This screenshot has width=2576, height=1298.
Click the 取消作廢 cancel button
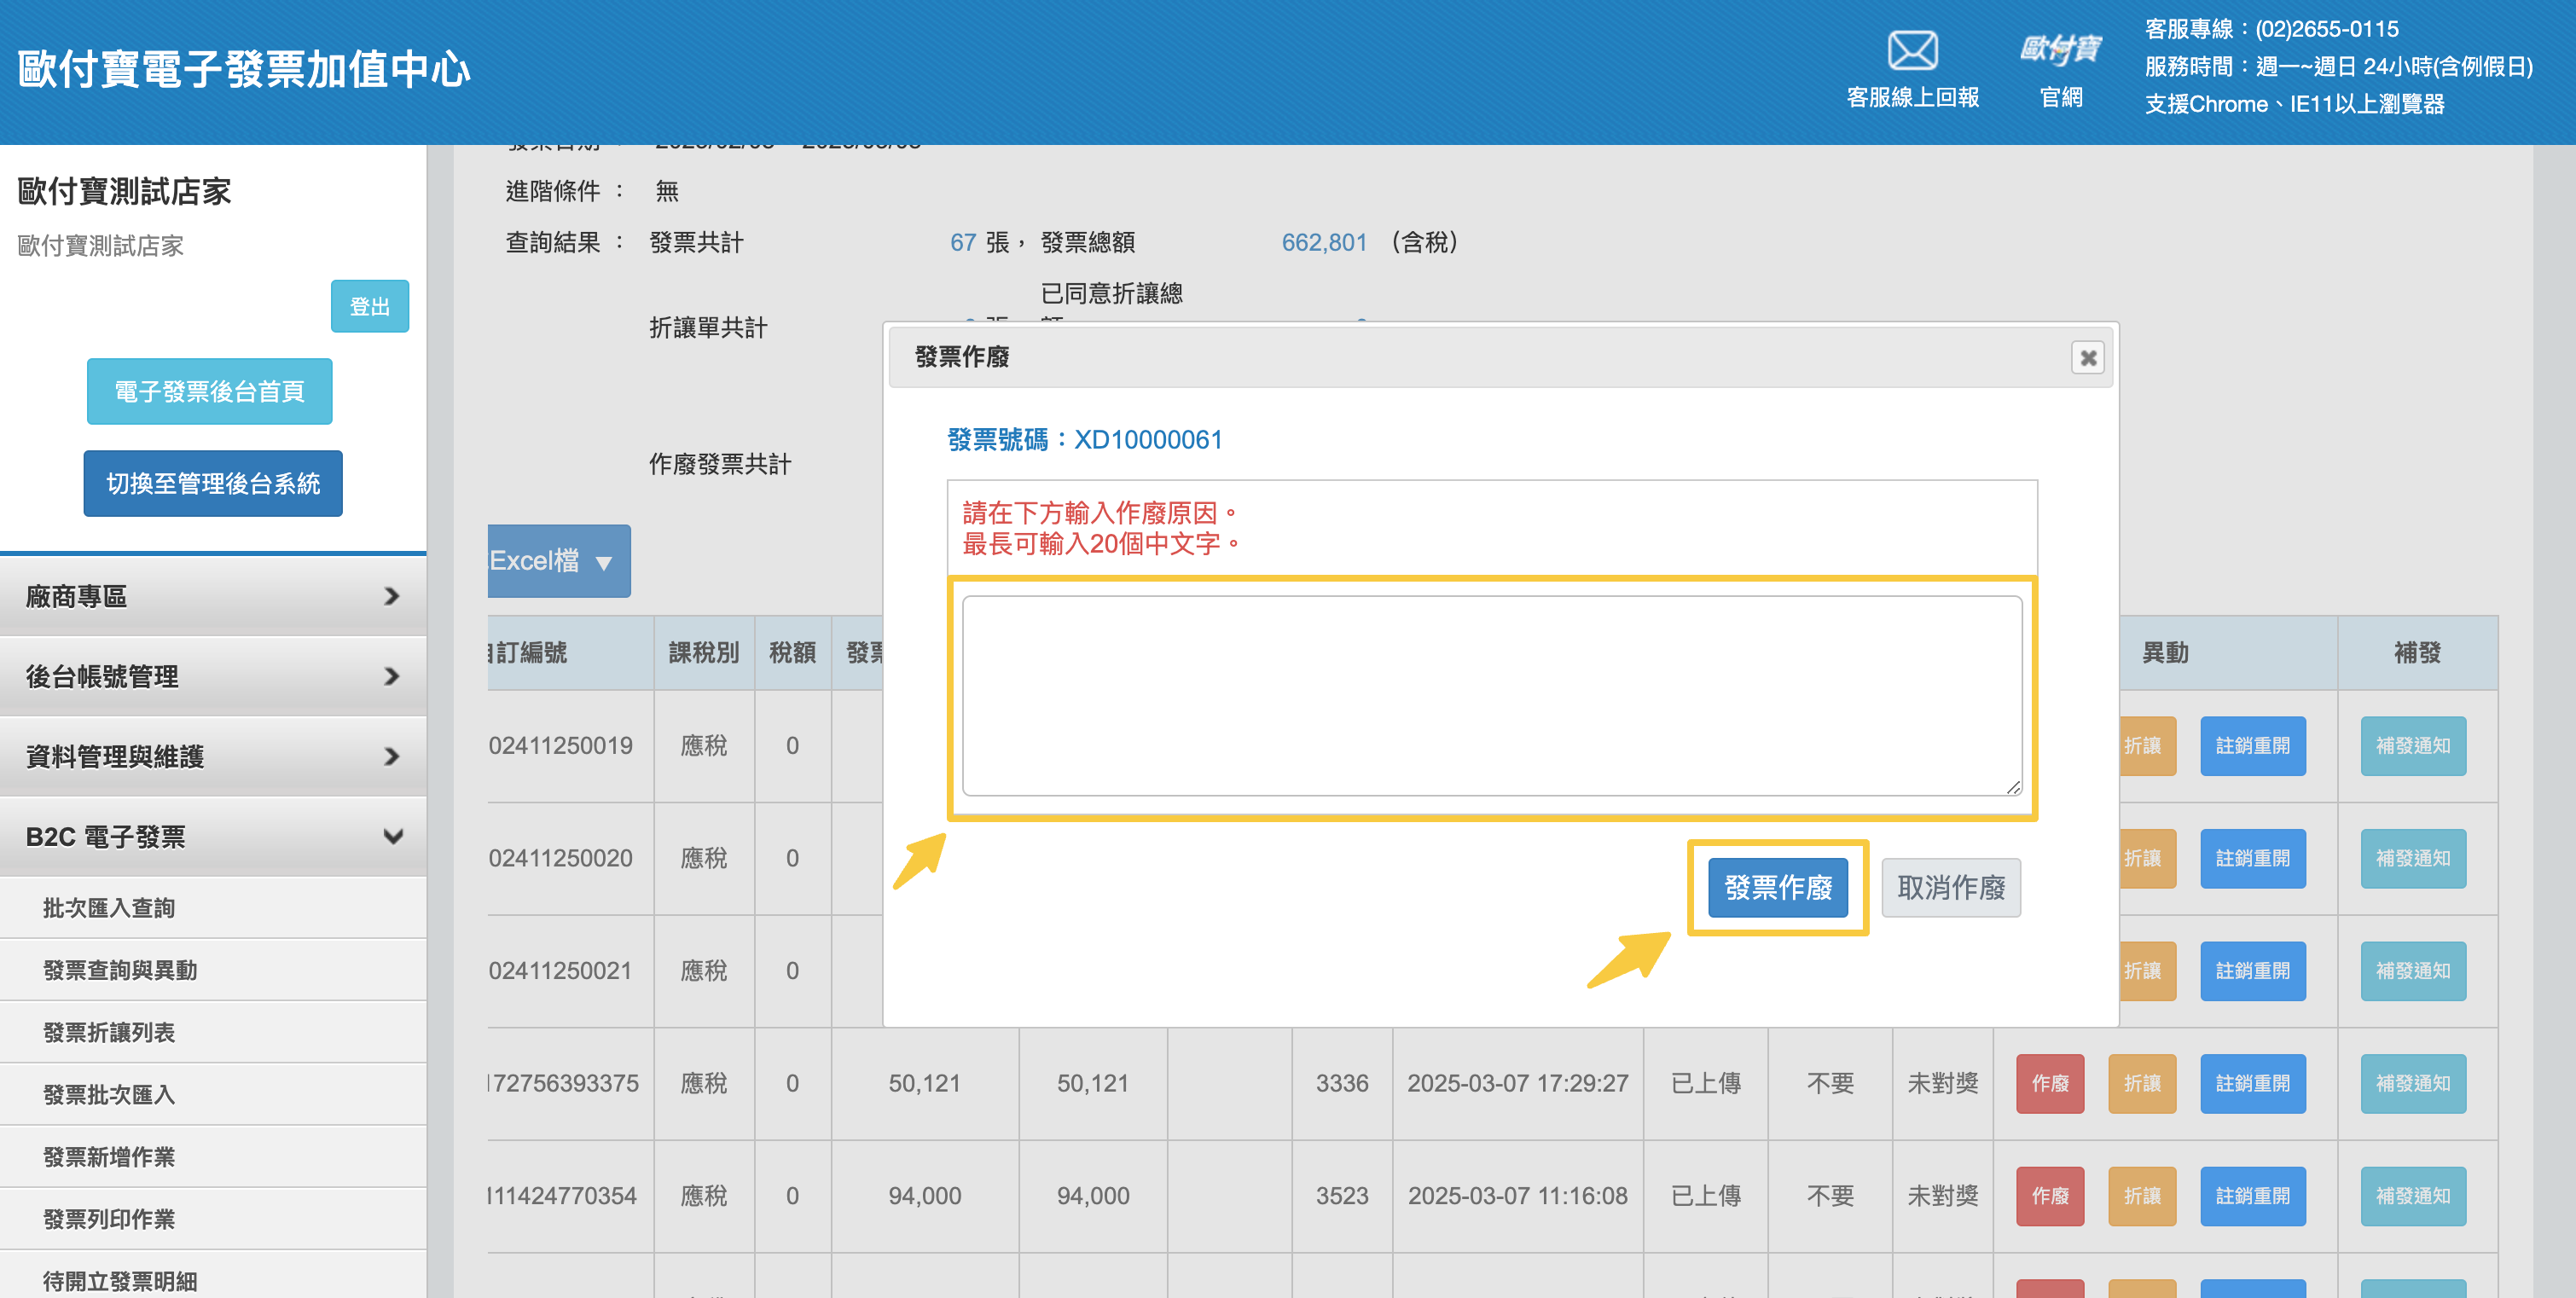point(1950,887)
